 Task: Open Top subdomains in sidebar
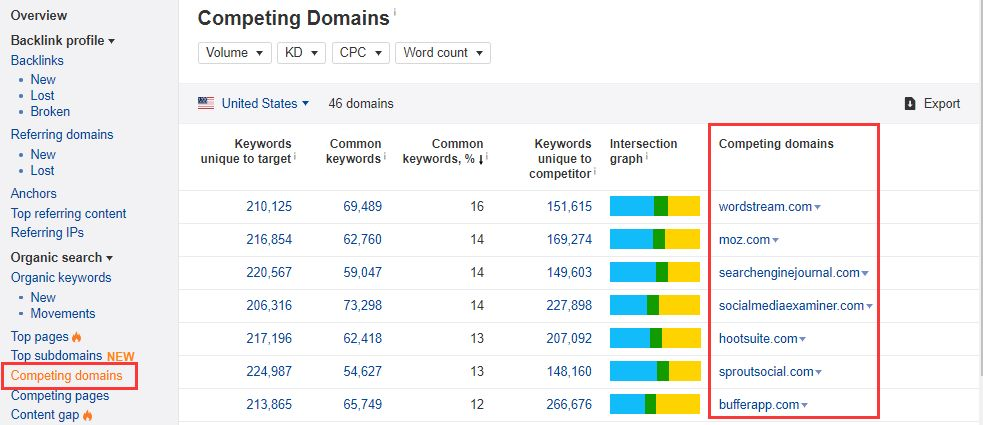56,356
